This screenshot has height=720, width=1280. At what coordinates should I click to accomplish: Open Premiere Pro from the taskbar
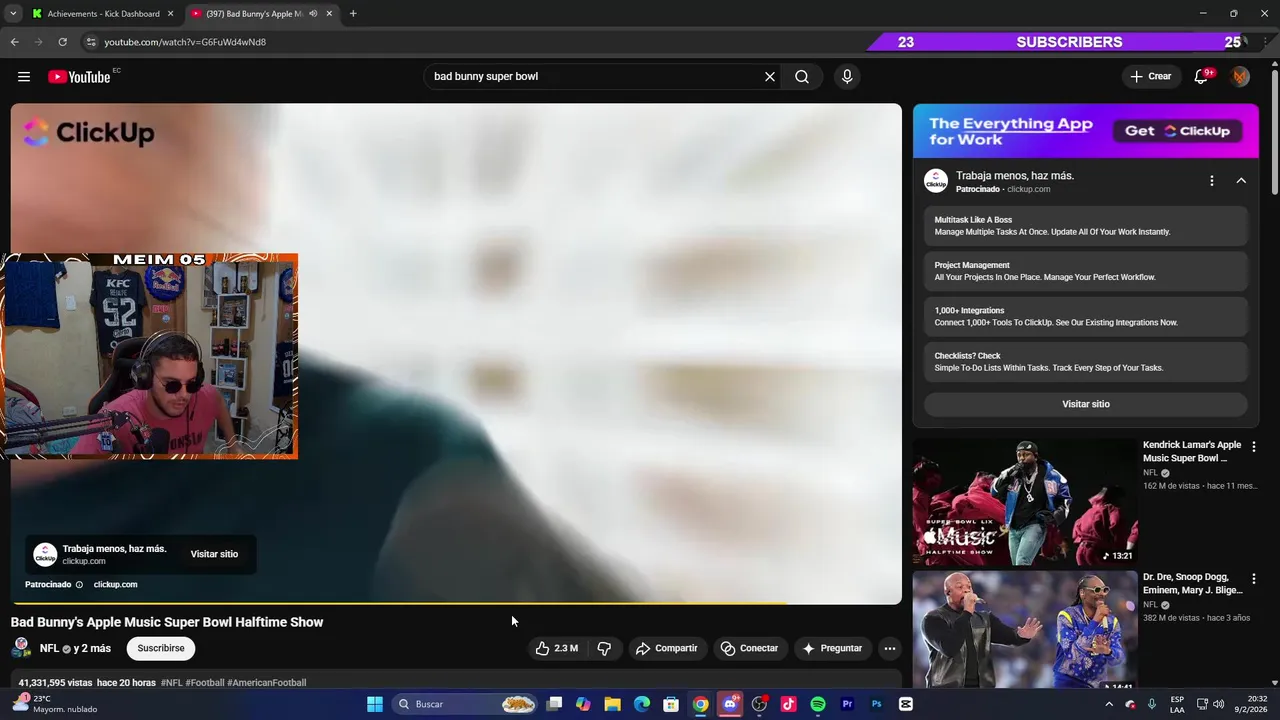pyautogui.click(x=847, y=704)
